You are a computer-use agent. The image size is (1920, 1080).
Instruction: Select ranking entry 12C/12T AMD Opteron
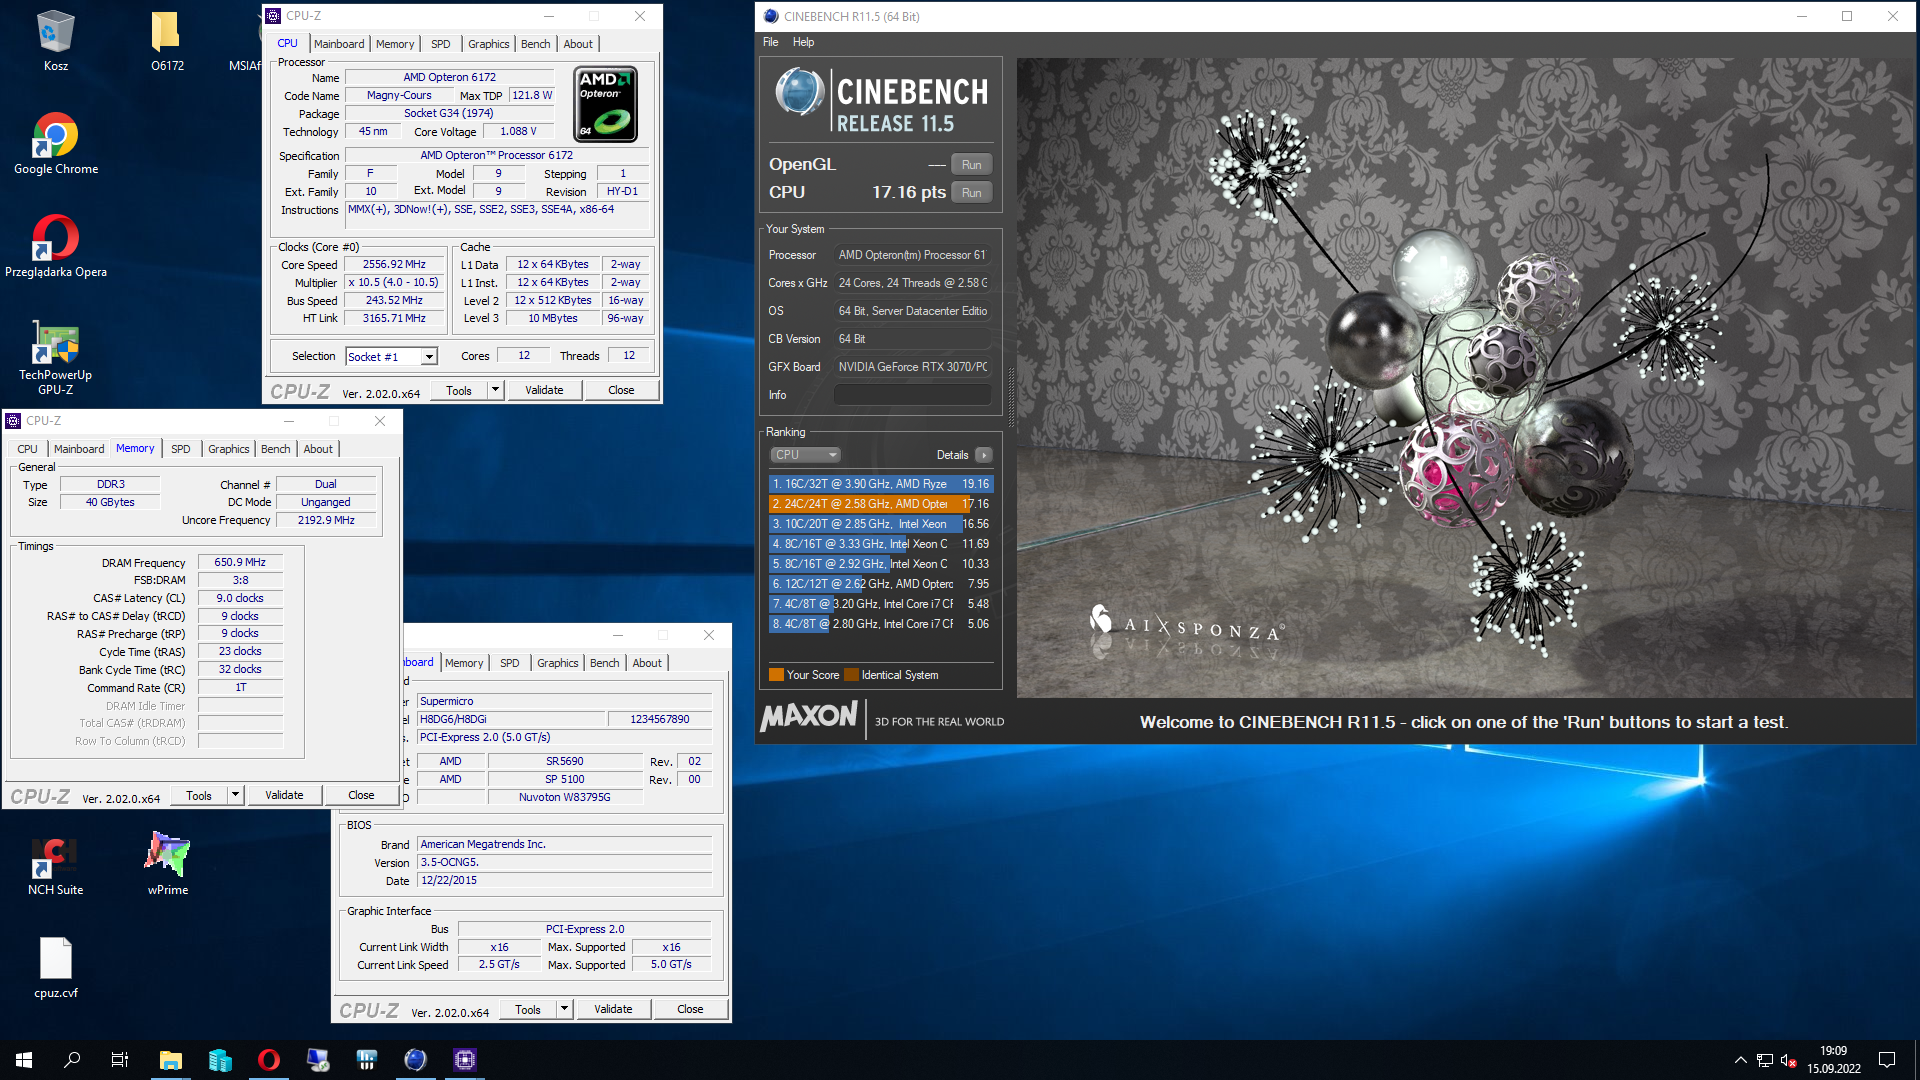(x=880, y=584)
